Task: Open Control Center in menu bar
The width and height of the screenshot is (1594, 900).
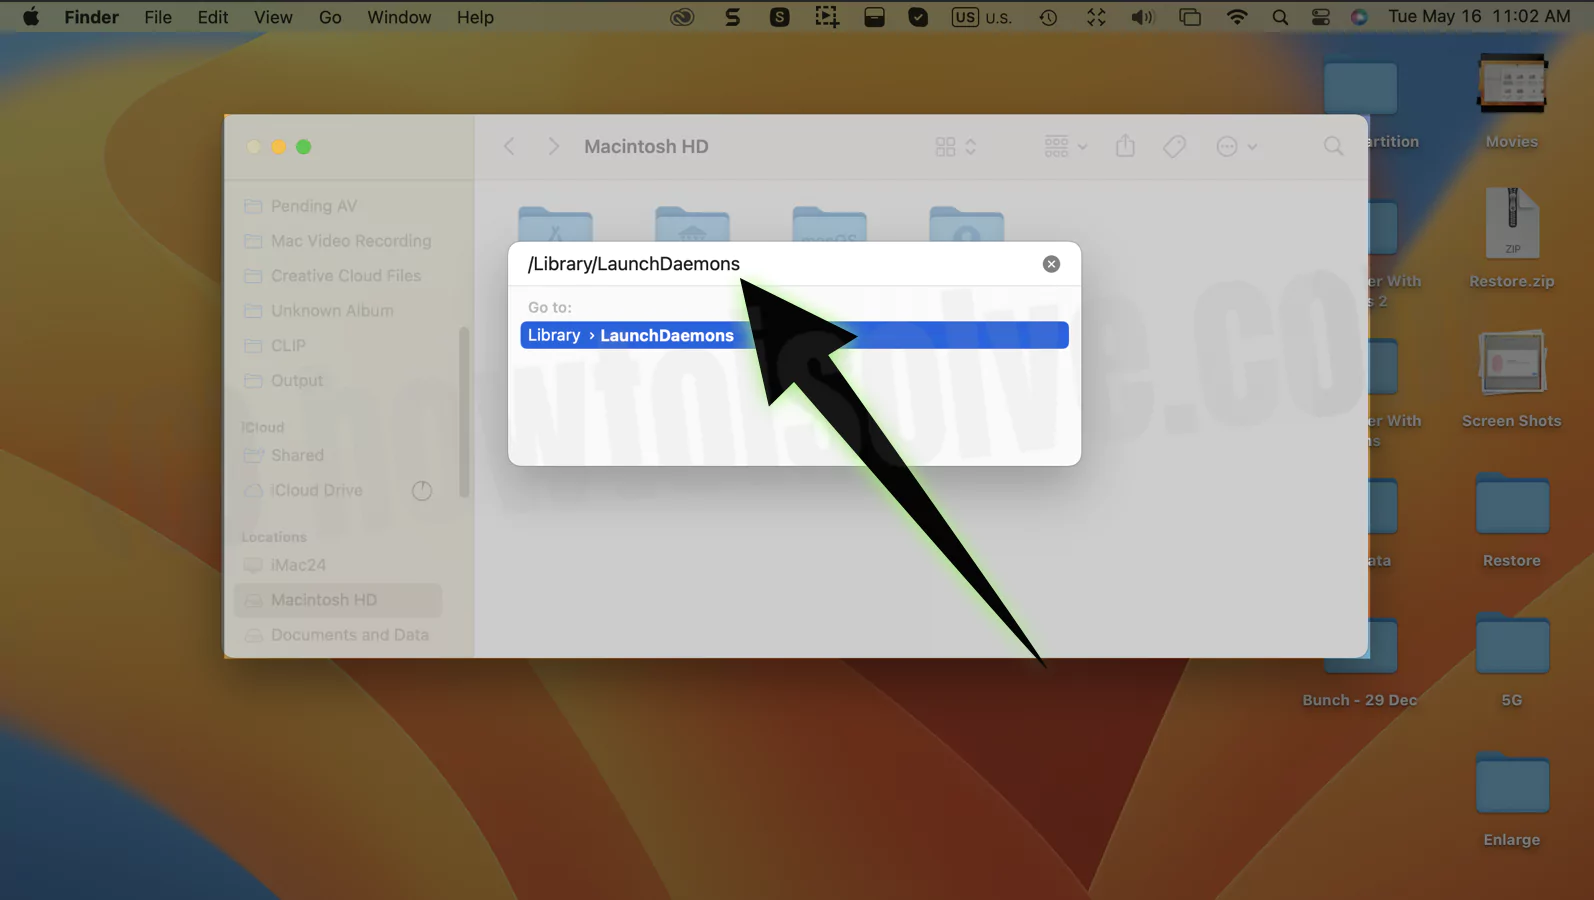Action: click(x=1320, y=17)
